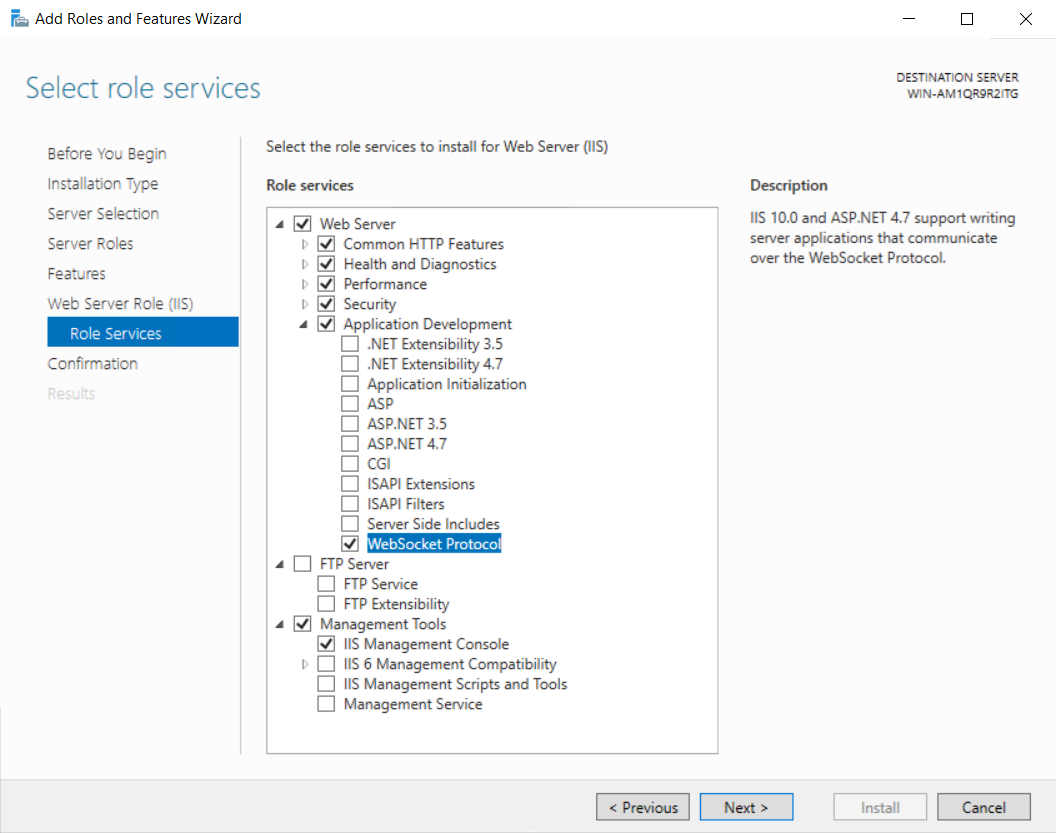Tick the FTP Server checkbox
Image resolution: width=1056 pixels, height=833 pixels.
click(x=302, y=564)
